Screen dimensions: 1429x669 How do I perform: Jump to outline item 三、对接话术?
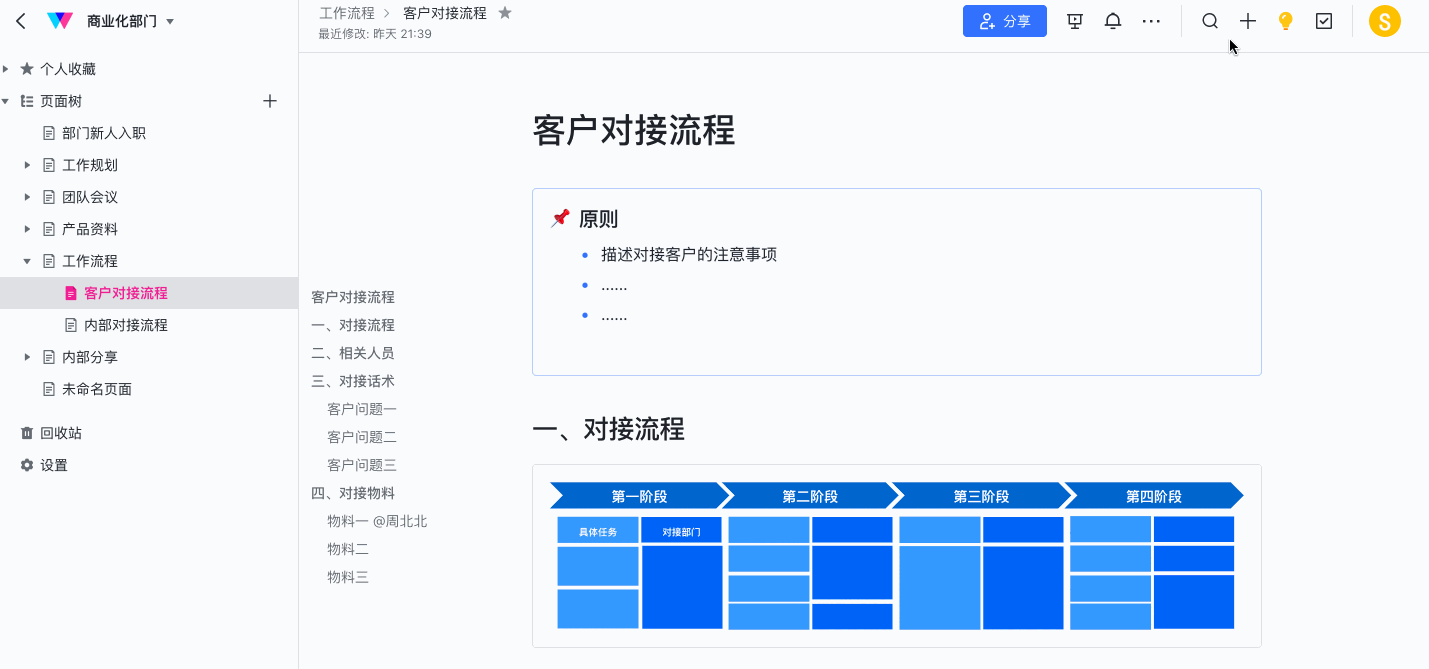click(x=353, y=381)
